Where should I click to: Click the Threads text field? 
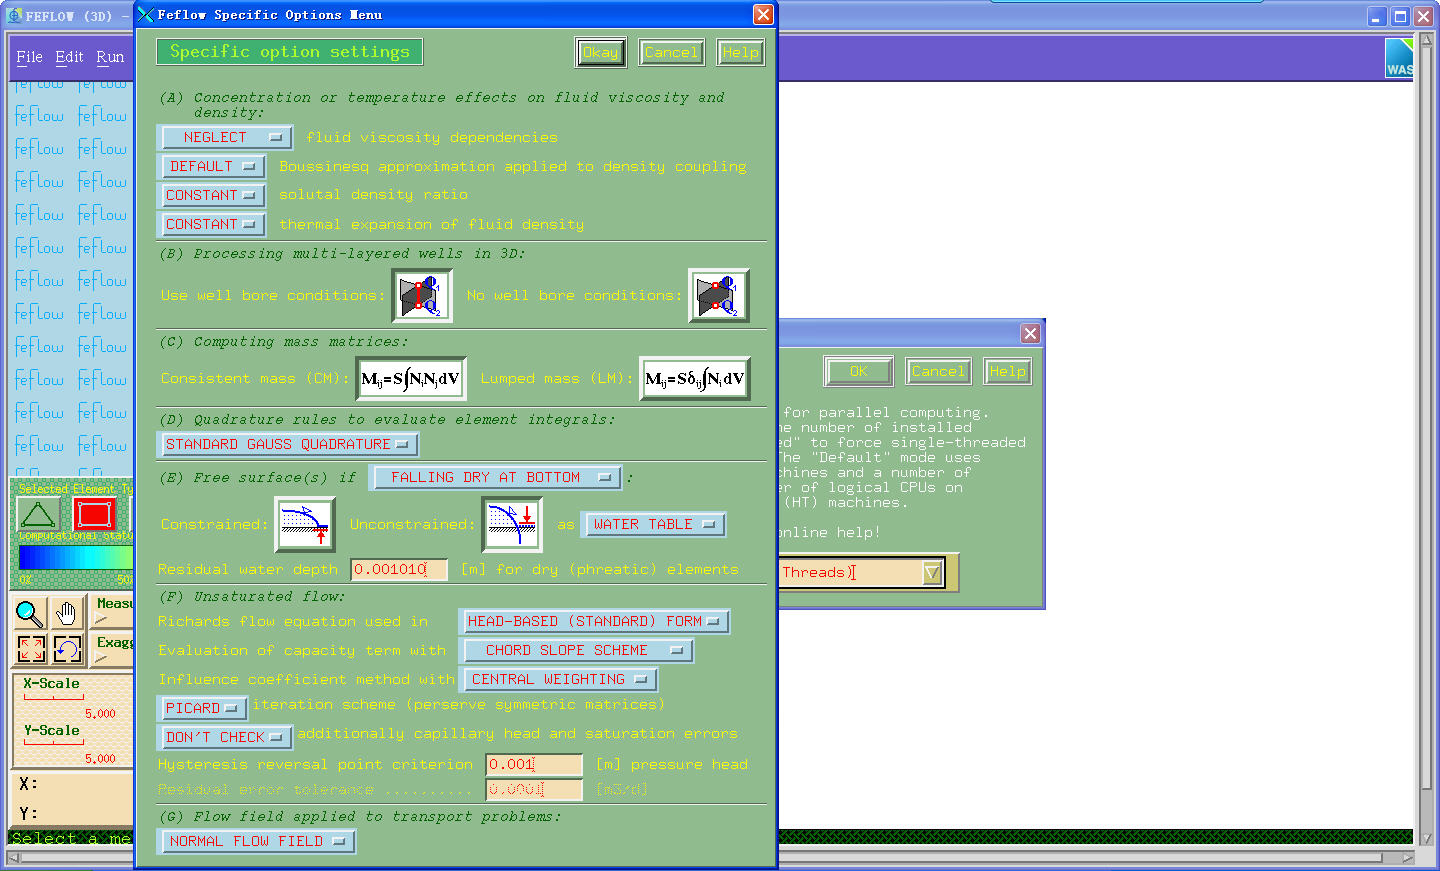850,573
